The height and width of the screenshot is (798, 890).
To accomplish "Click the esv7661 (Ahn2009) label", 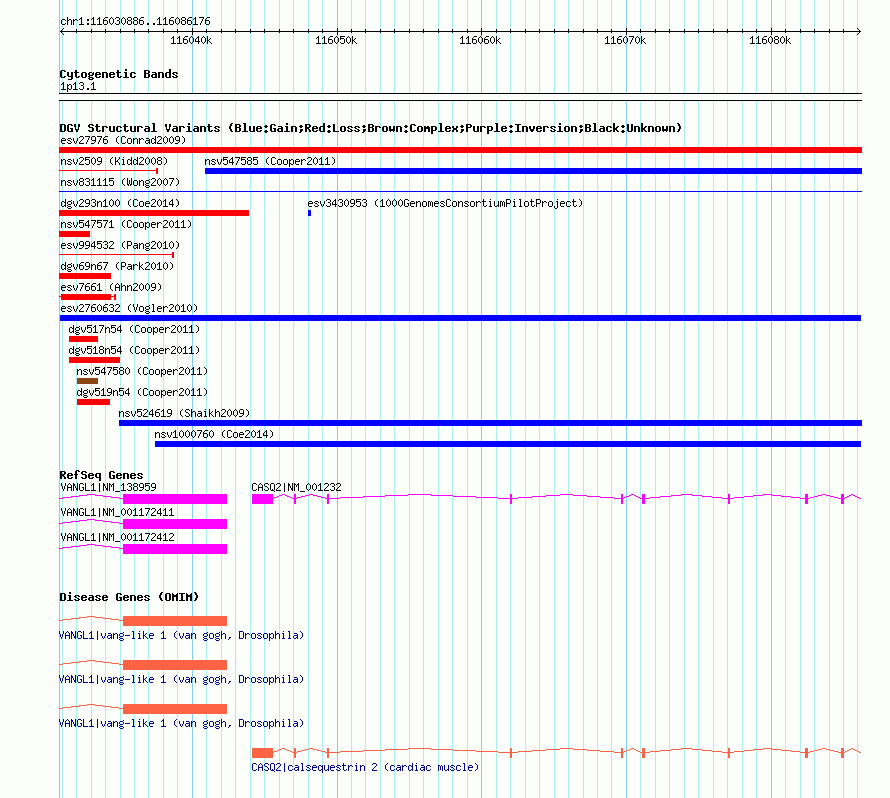I will (x=111, y=287).
